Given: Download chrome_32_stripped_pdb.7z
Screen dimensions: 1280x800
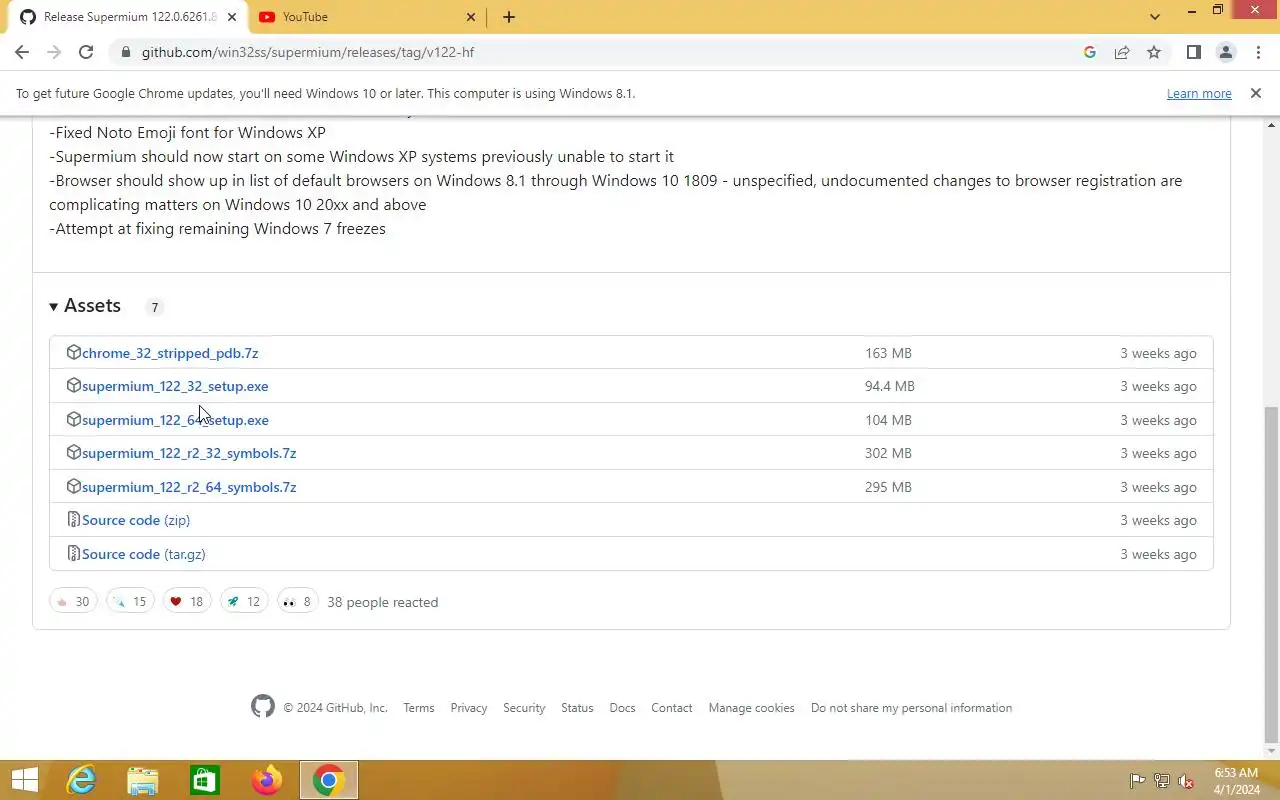Looking at the screenshot, I should [x=170, y=353].
